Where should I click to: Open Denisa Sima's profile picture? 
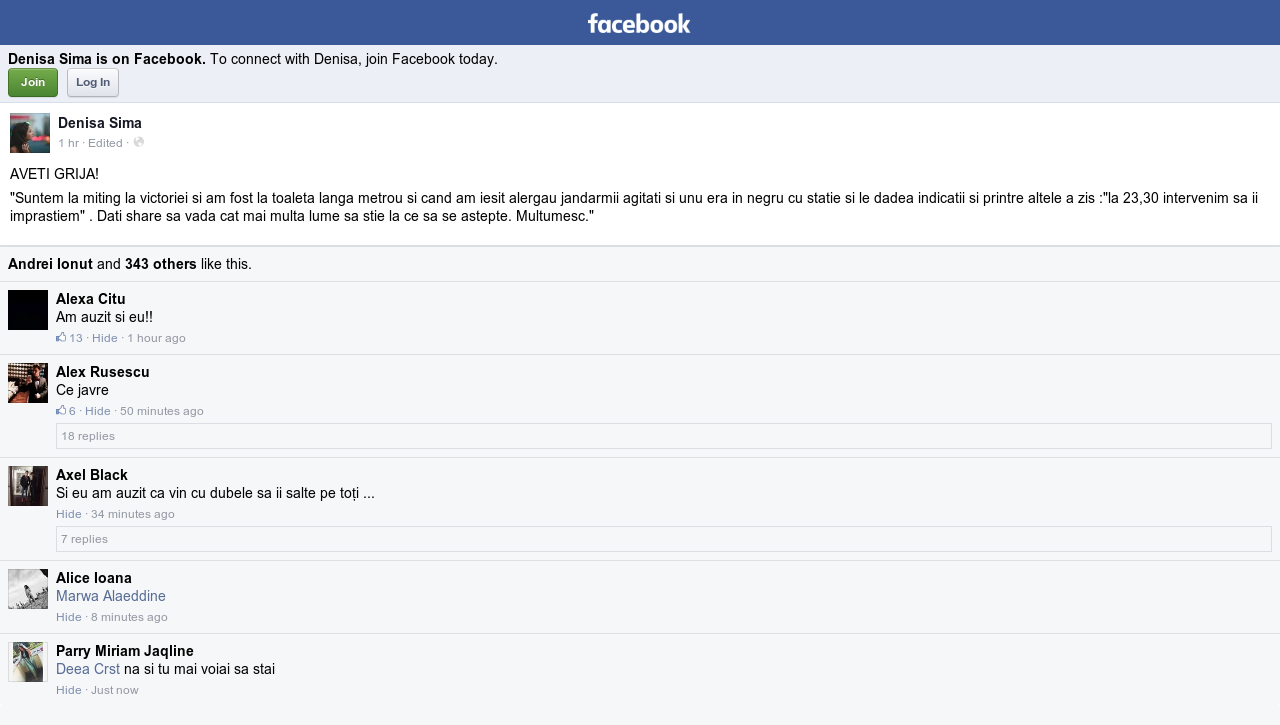coord(30,133)
